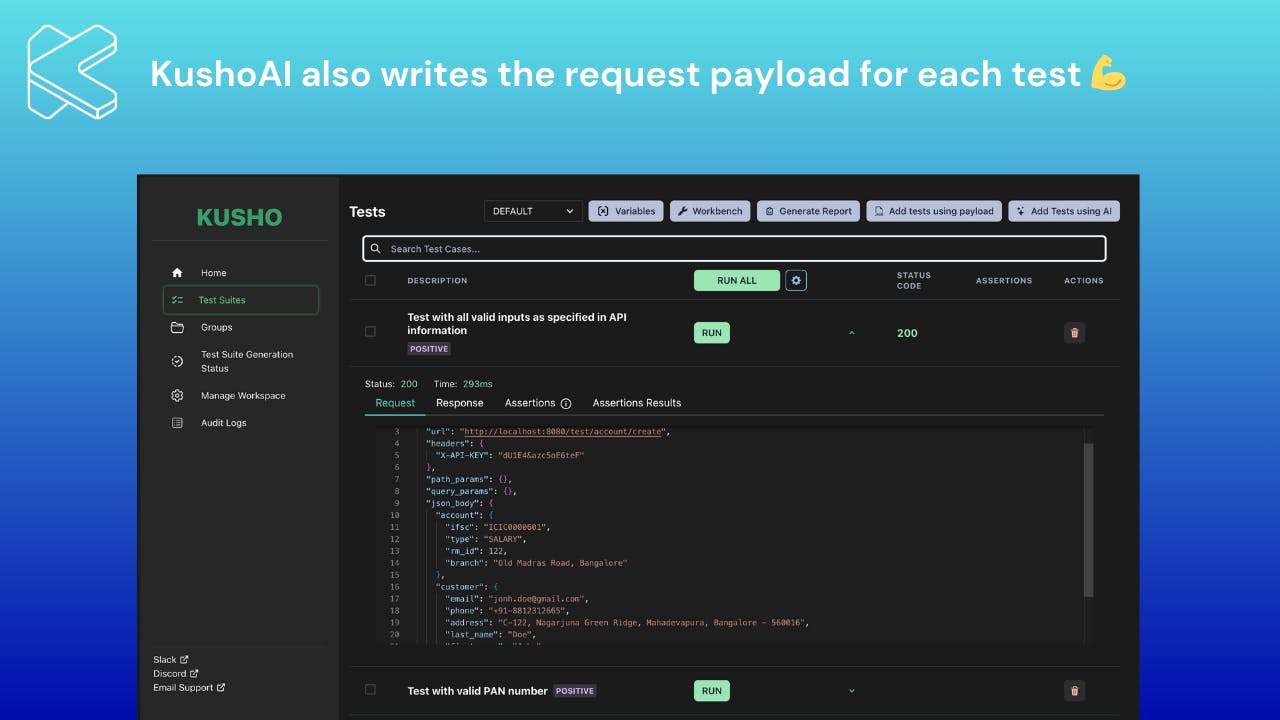Collapse the valid inputs test details chevron
1280x720 pixels.
[x=852, y=333]
